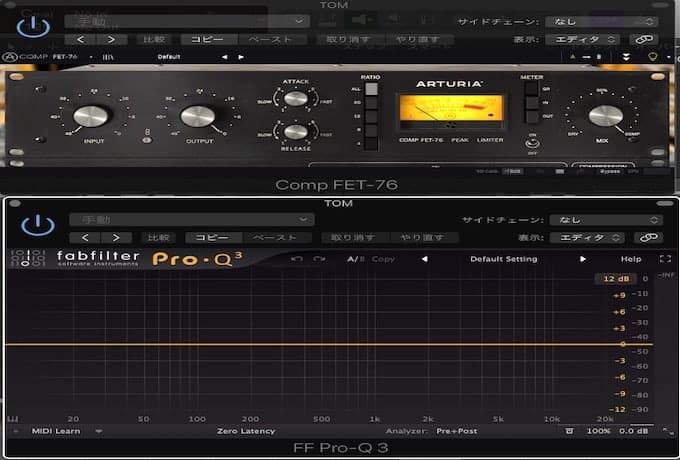Click MIDI Learn button
This screenshot has width=680, height=460.
[56, 431]
